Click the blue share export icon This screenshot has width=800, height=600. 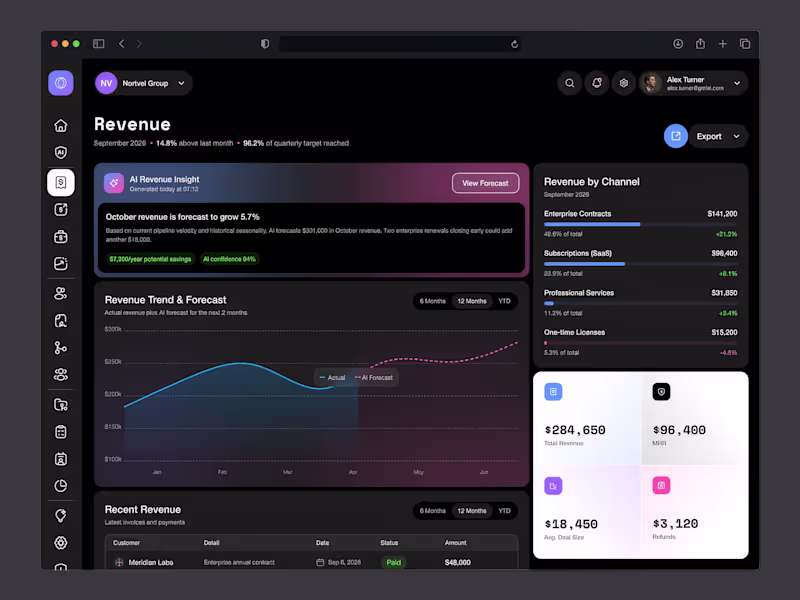(x=676, y=136)
